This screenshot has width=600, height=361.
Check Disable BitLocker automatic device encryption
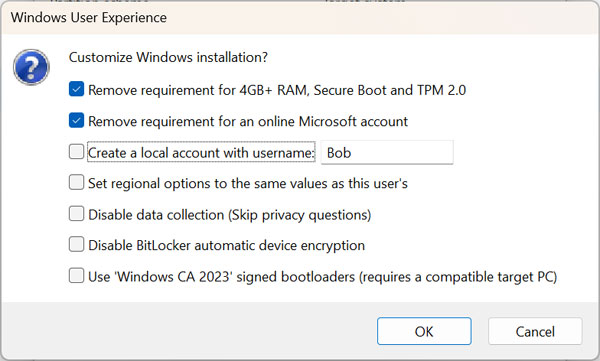pyautogui.click(x=77, y=245)
